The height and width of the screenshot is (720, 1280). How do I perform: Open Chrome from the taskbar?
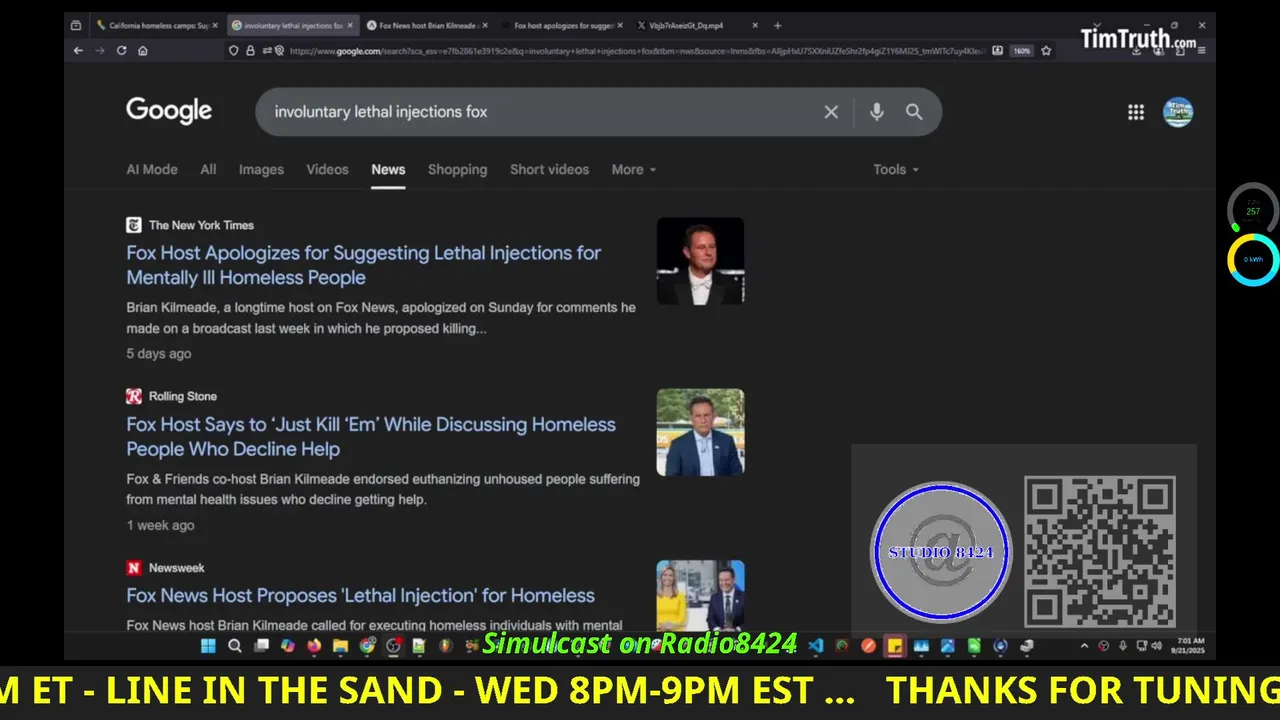pyautogui.click(x=367, y=646)
